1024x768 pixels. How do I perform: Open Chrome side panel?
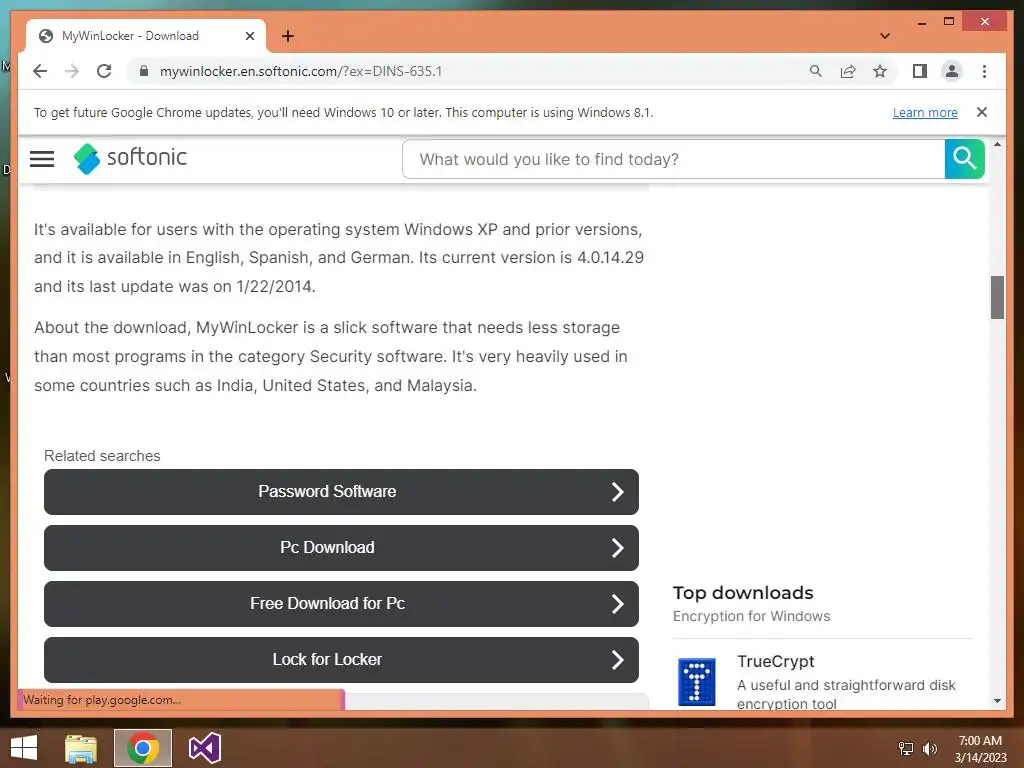[920, 71]
